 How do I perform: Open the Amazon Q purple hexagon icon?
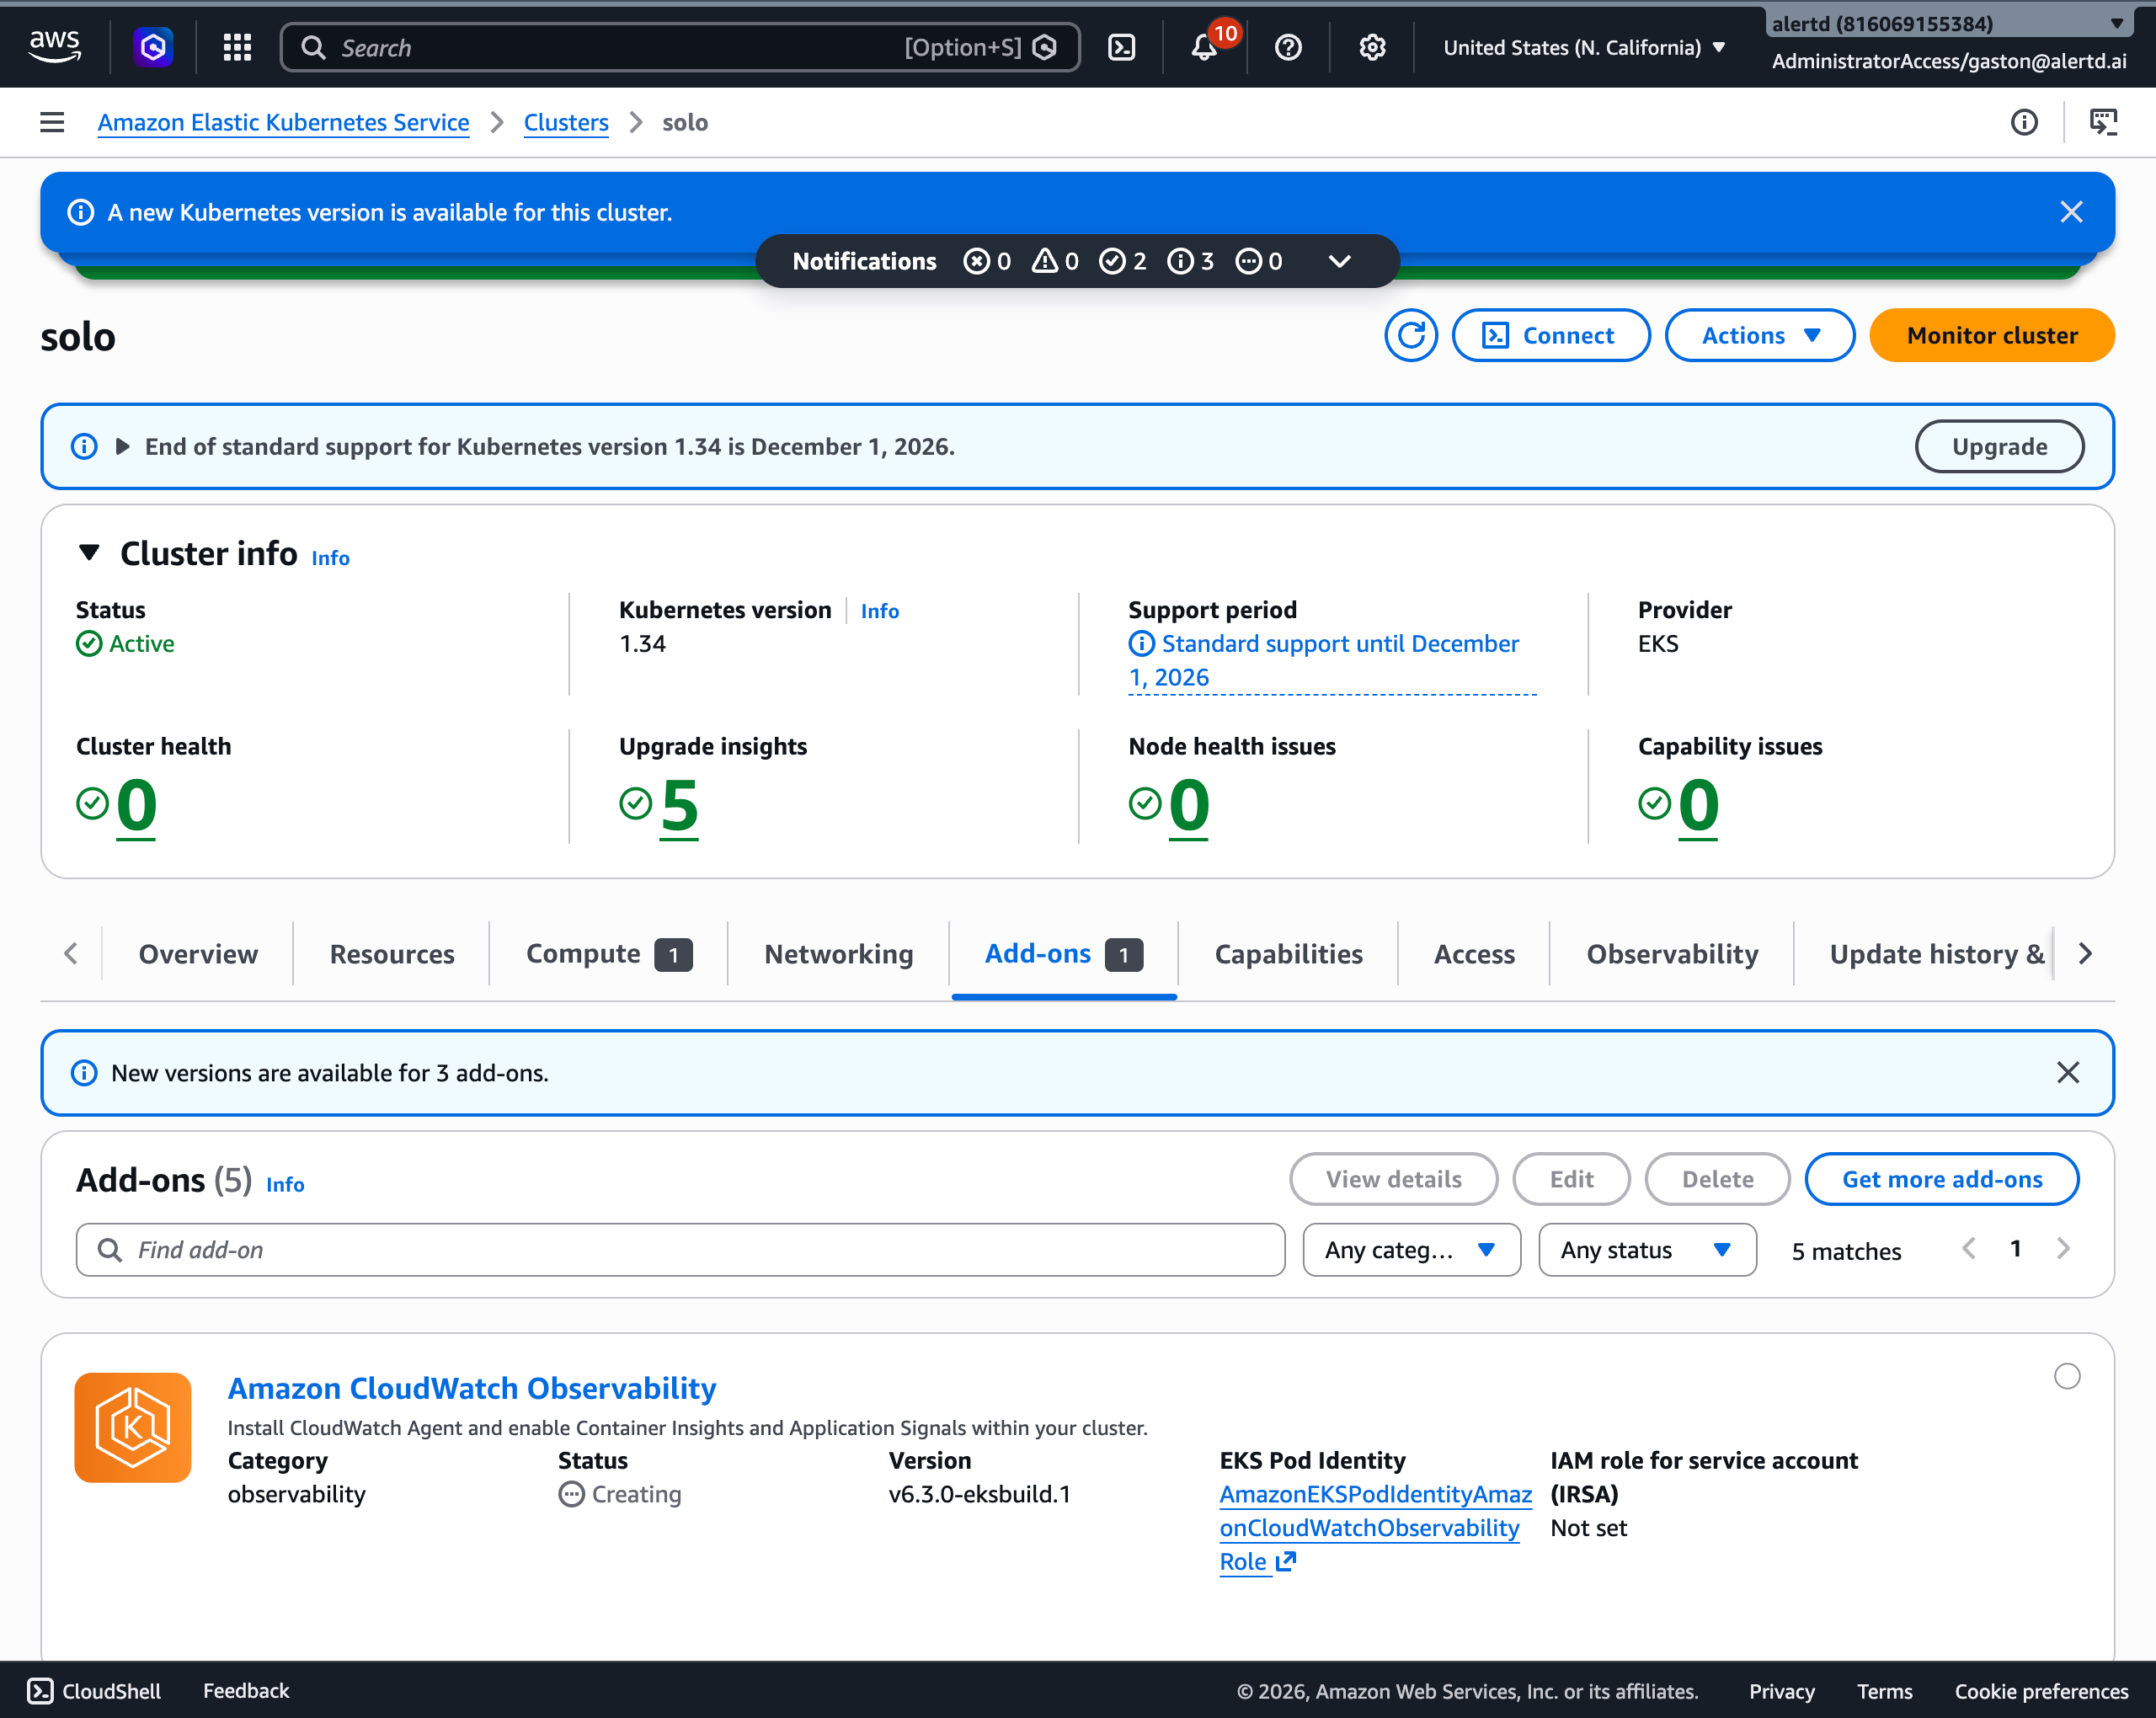tap(153, 47)
